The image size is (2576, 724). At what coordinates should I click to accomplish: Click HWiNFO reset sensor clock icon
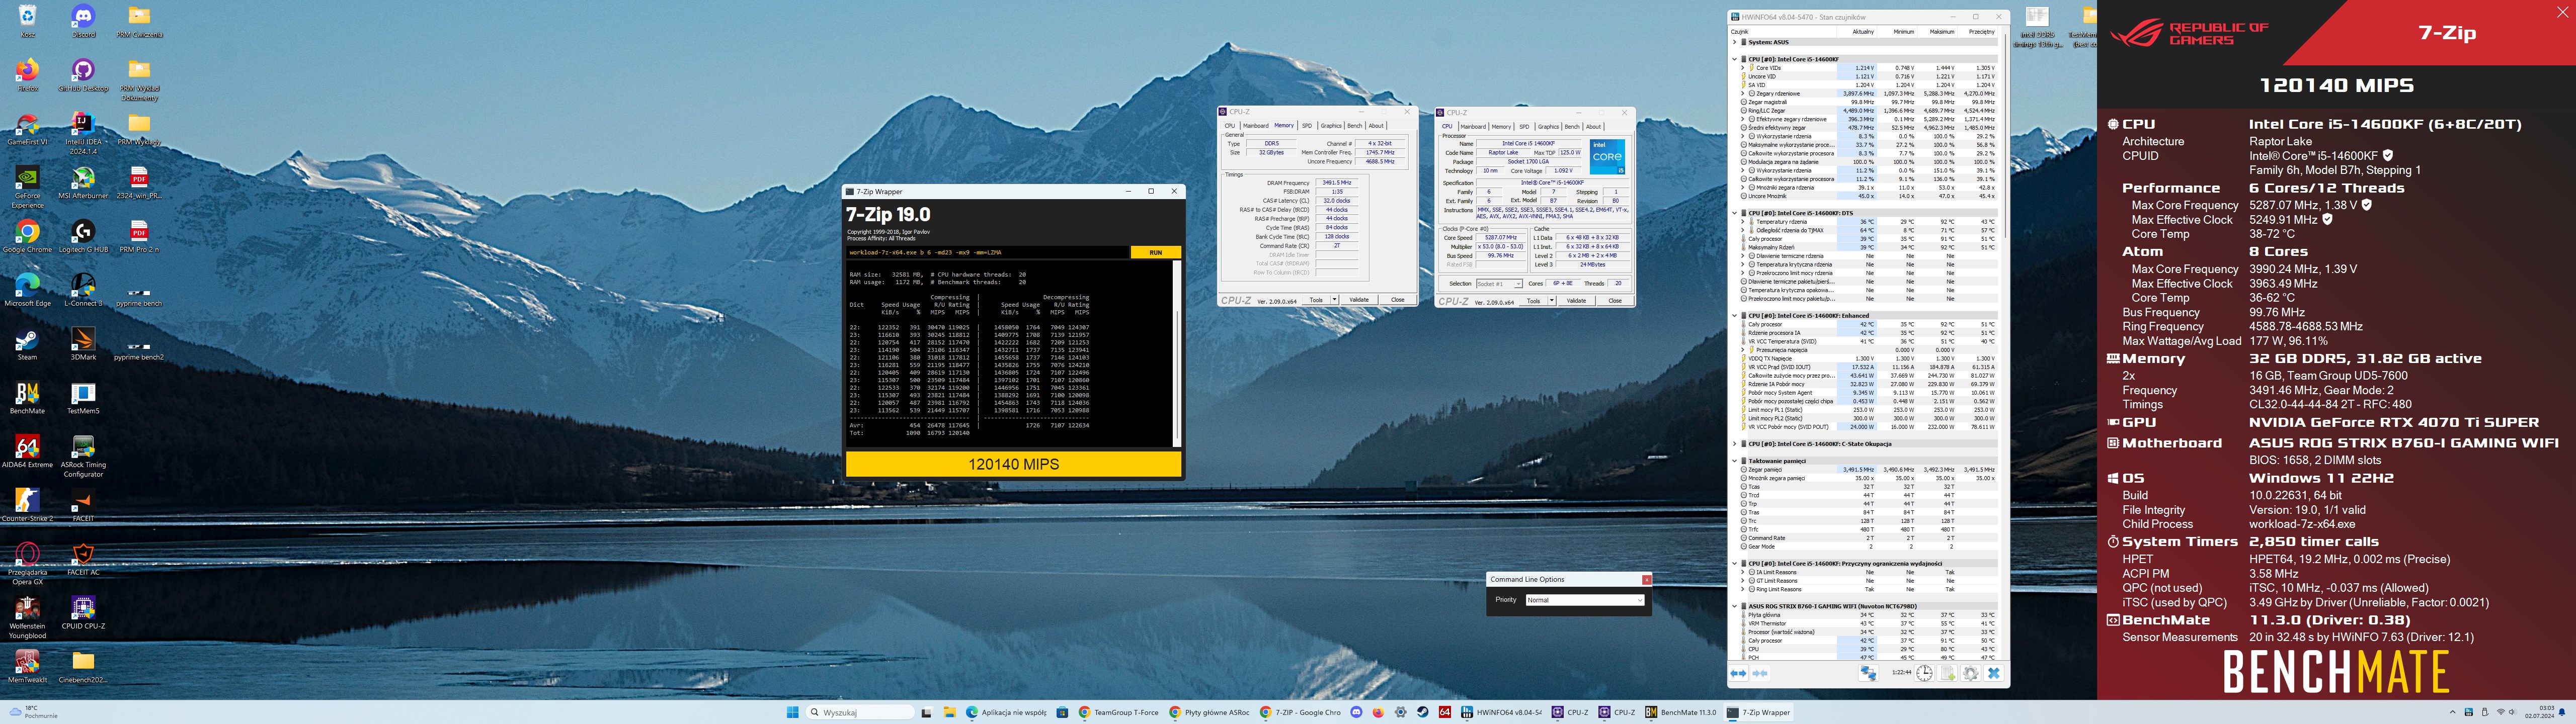click(x=1925, y=673)
